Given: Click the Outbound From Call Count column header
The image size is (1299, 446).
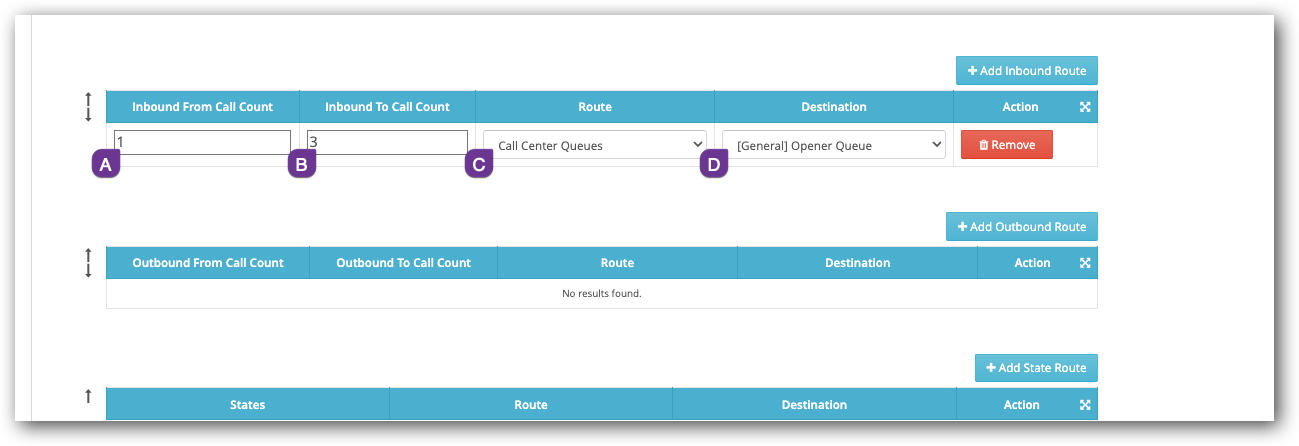Looking at the screenshot, I should pyautogui.click(x=208, y=263).
